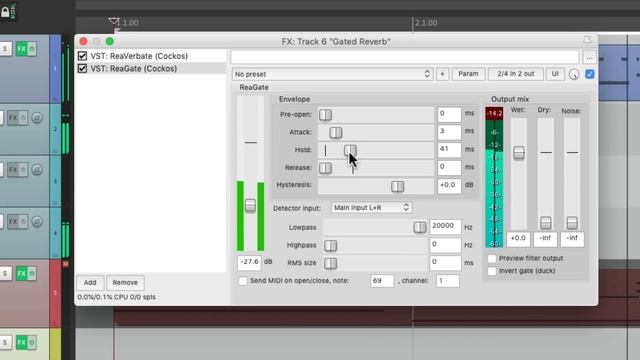Click the plus button beside preset

click(442, 74)
